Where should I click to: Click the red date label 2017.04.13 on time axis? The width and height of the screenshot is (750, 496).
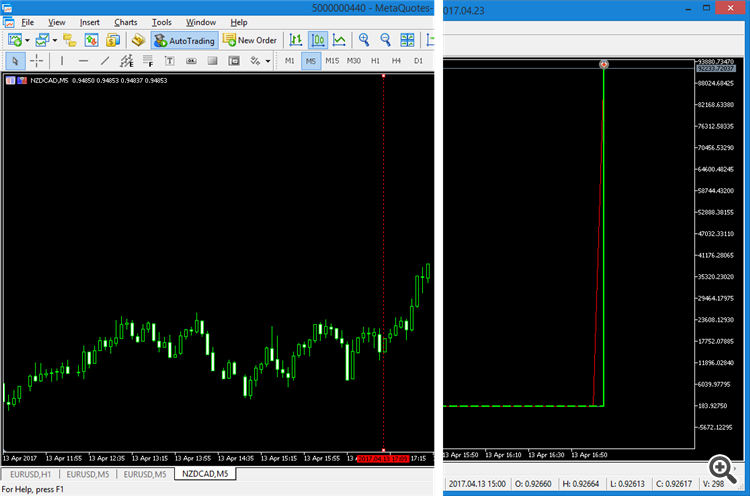[x=383, y=459]
